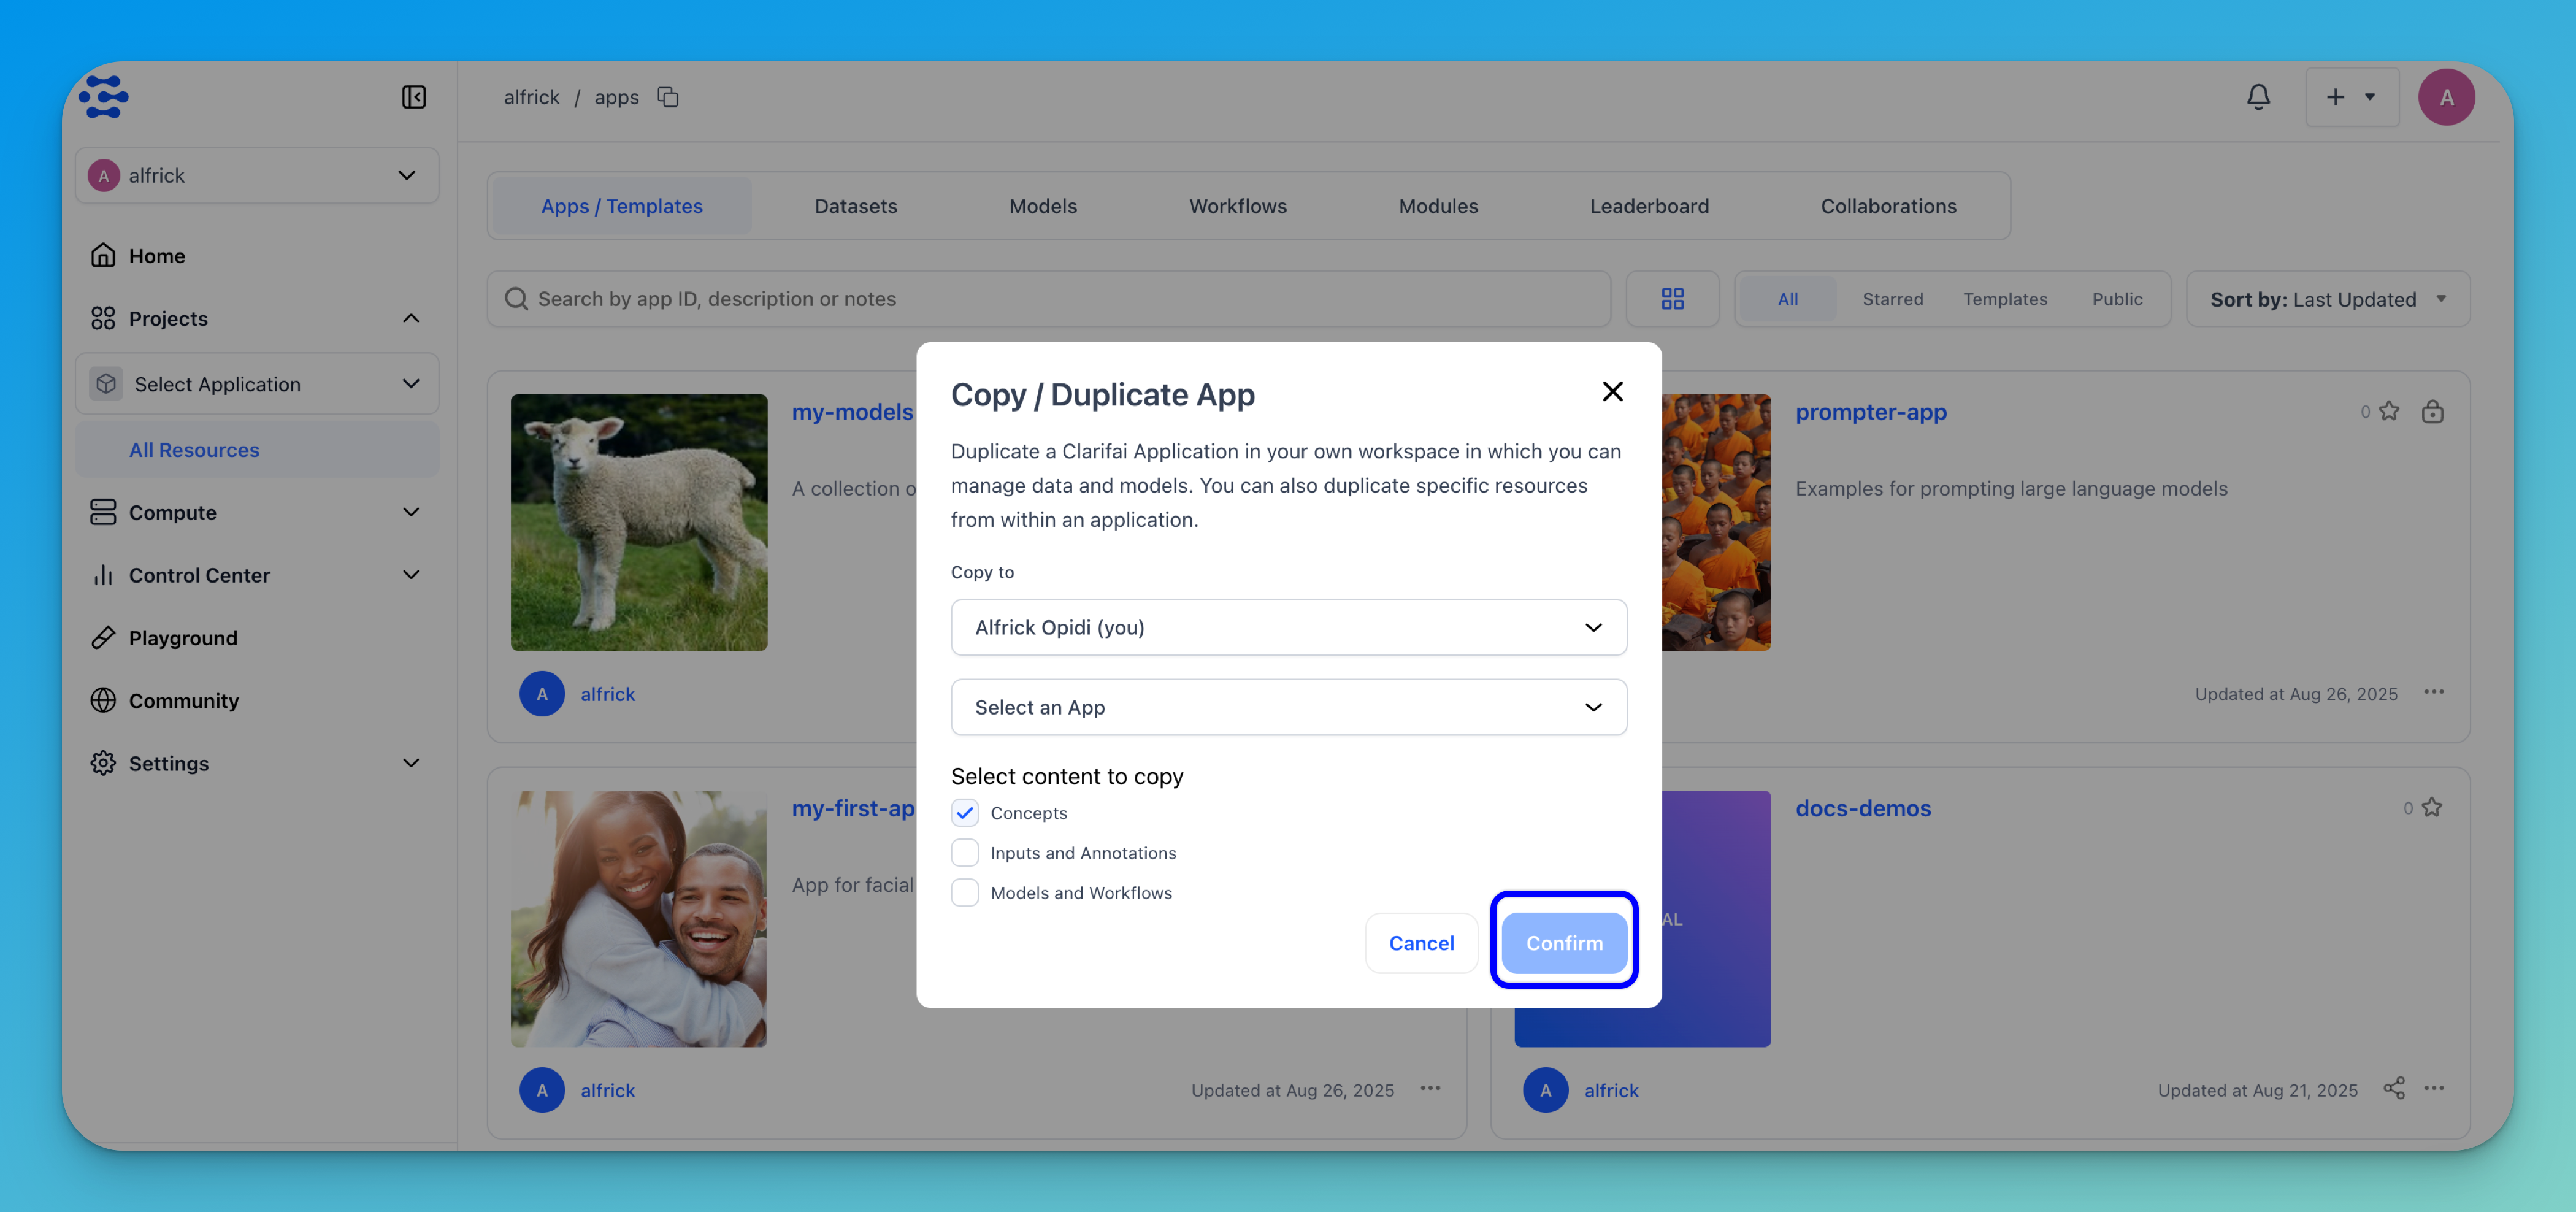Click Cancel in the dialog
Image resolution: width=2576 pixels, height=1212 pixels.
(x=1421, y=943)
